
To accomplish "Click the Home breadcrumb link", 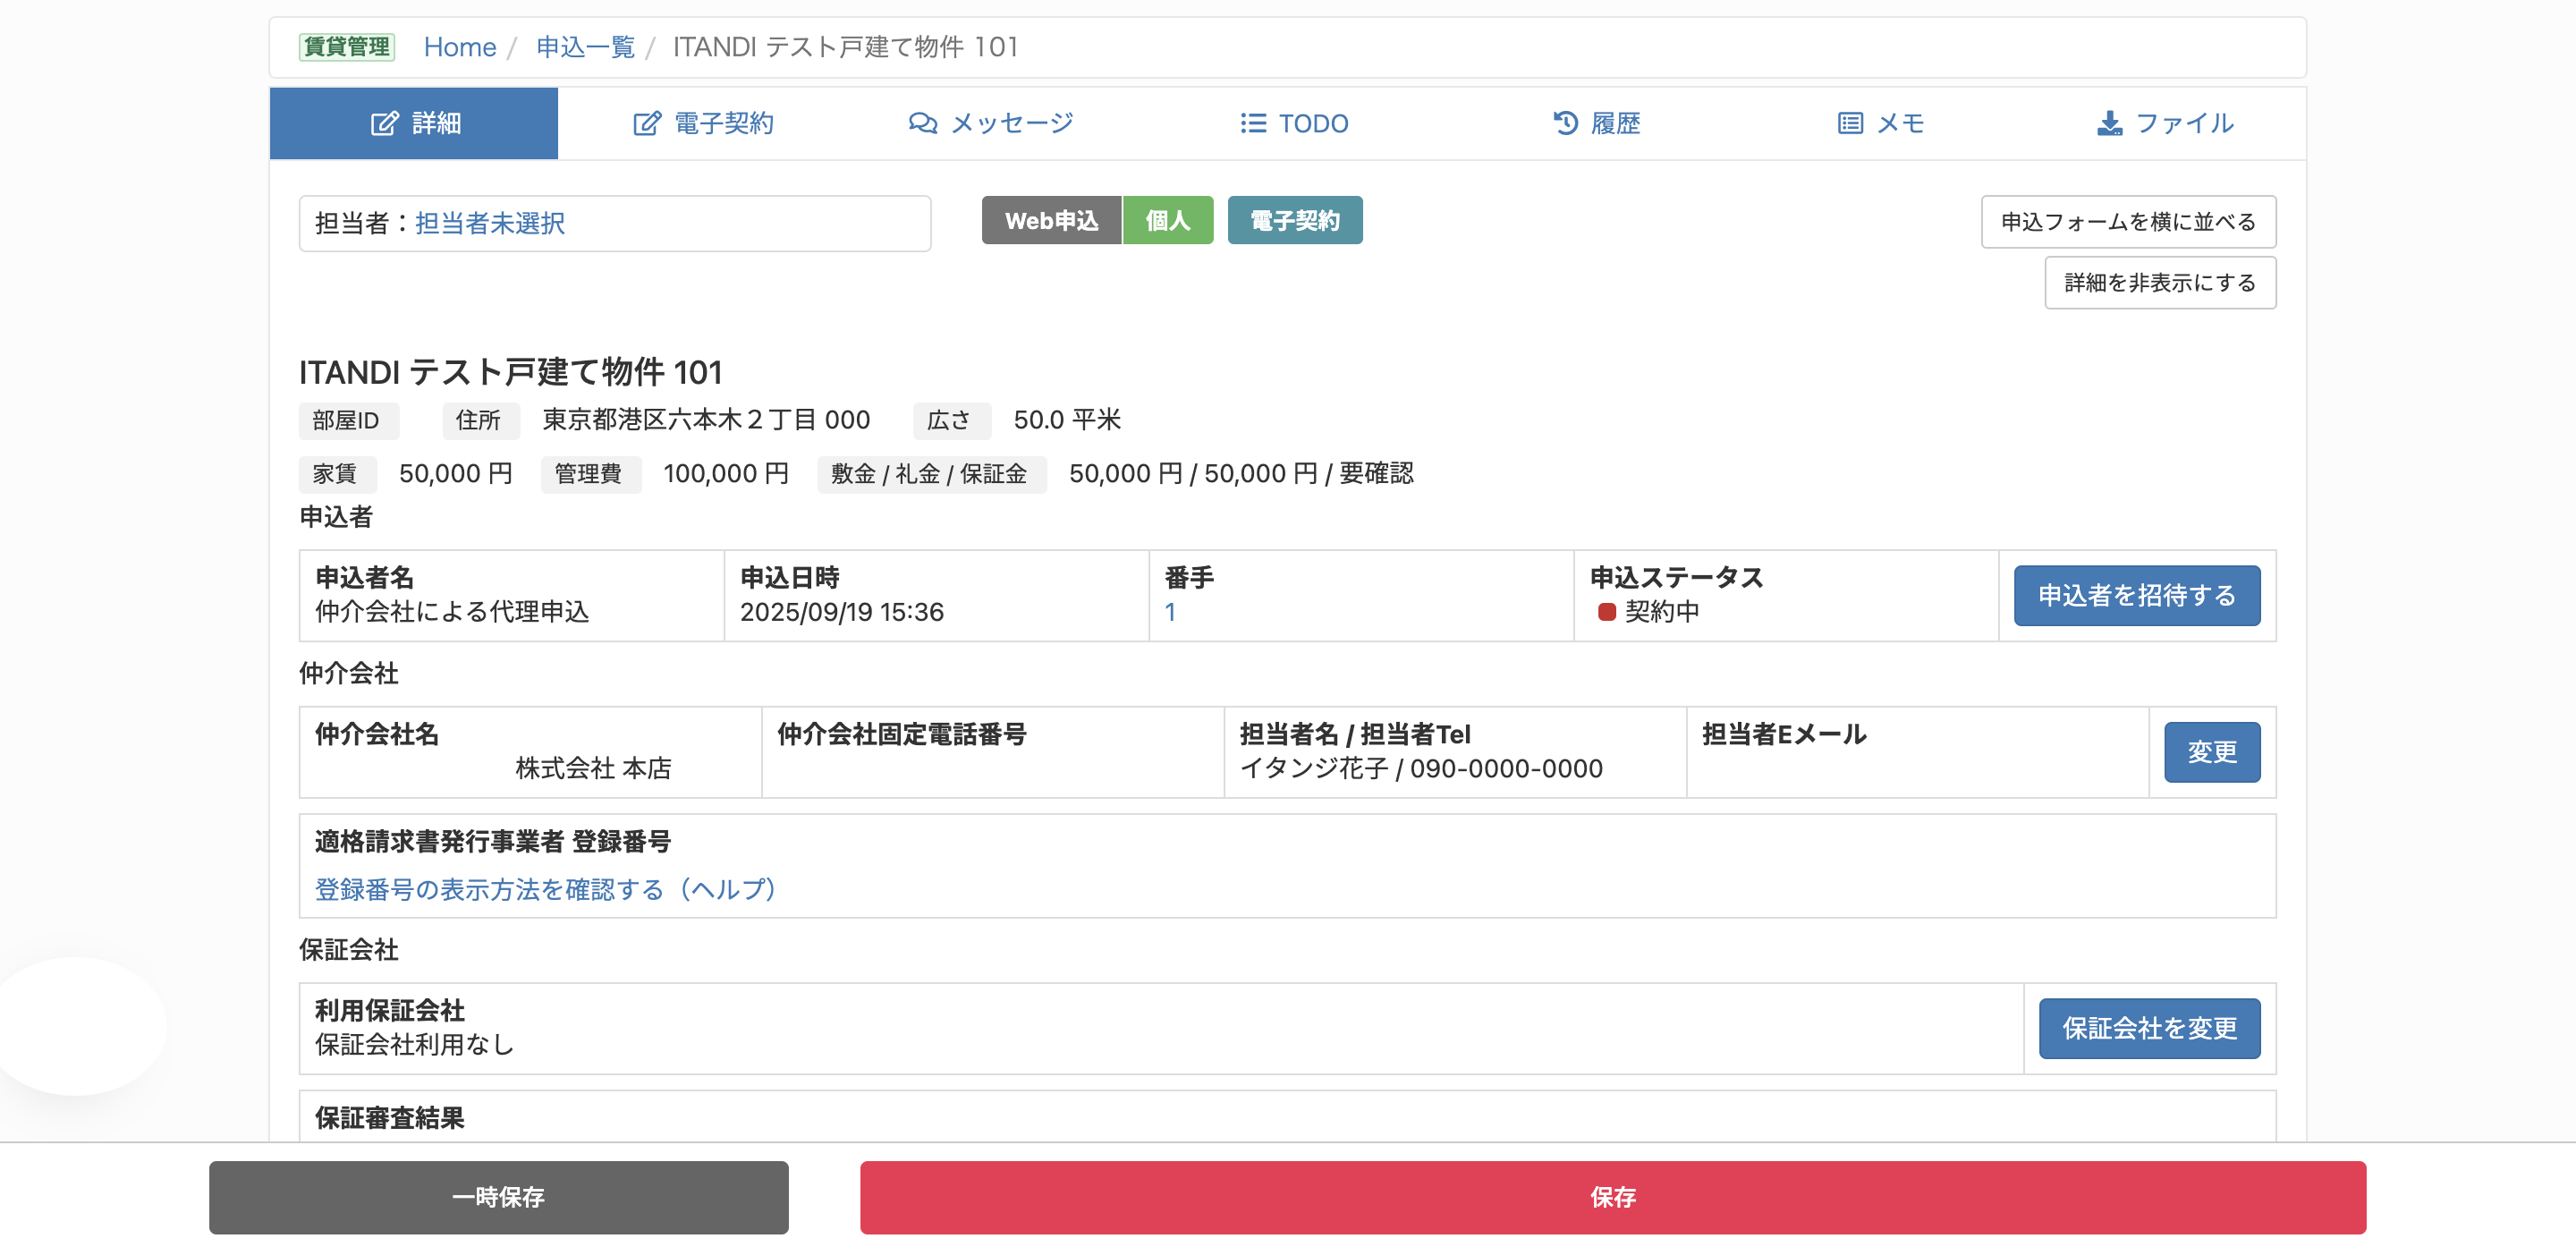I will coord(460,47).
